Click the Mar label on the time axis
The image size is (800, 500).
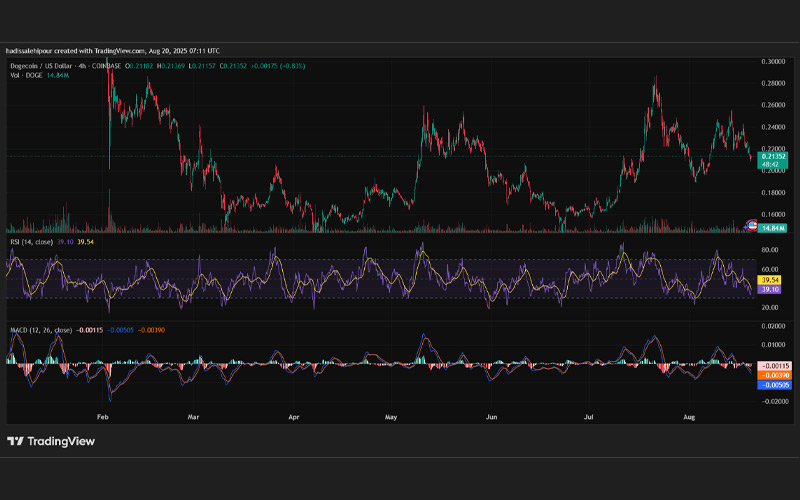(193, 417)
